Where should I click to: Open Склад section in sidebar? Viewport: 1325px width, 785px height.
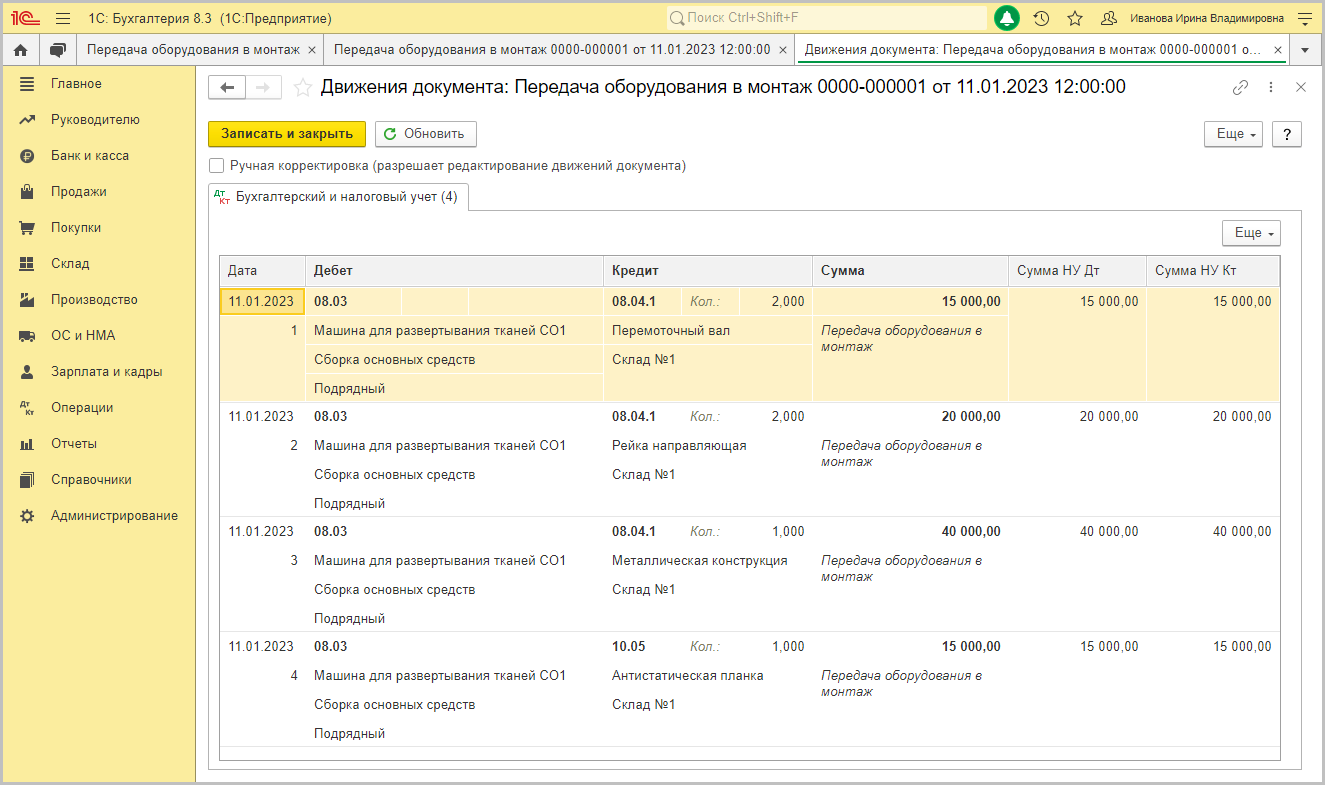click(x=98, y=264)
